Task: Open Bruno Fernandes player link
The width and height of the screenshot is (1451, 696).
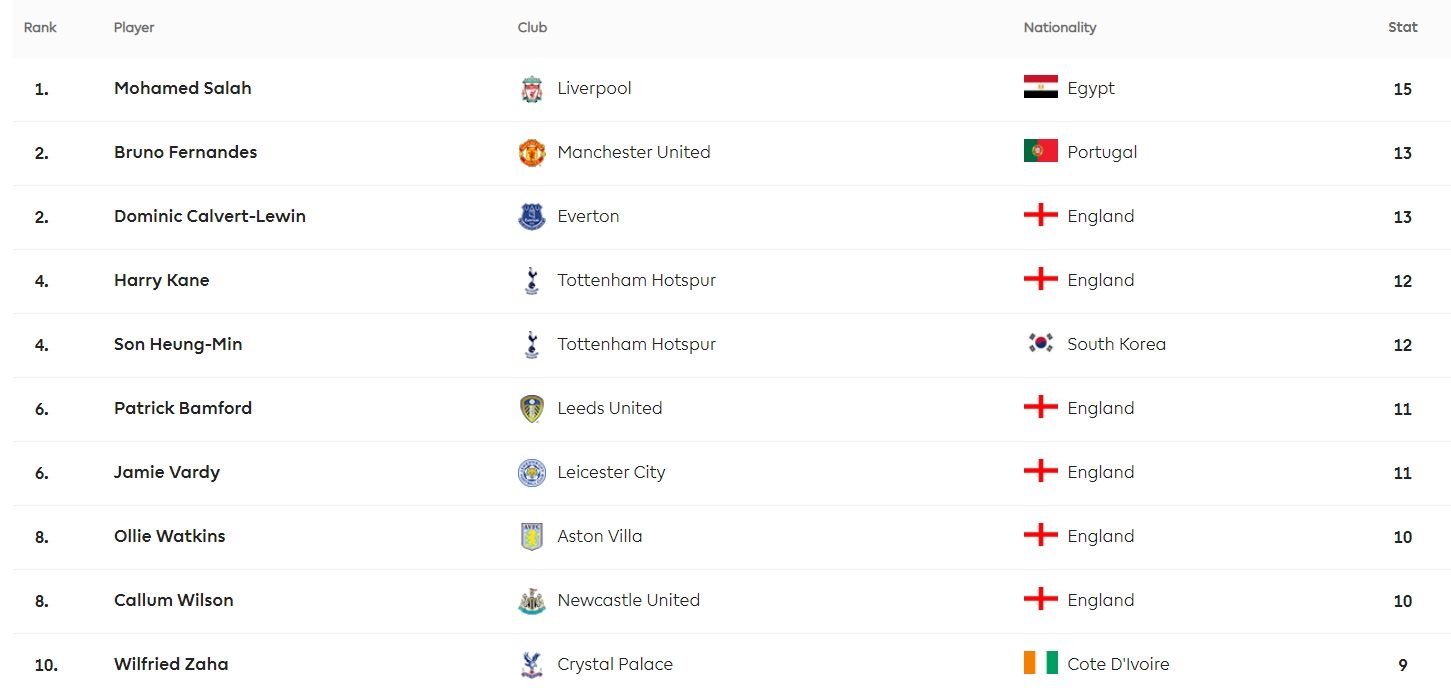Action: [x=185, y=152]
